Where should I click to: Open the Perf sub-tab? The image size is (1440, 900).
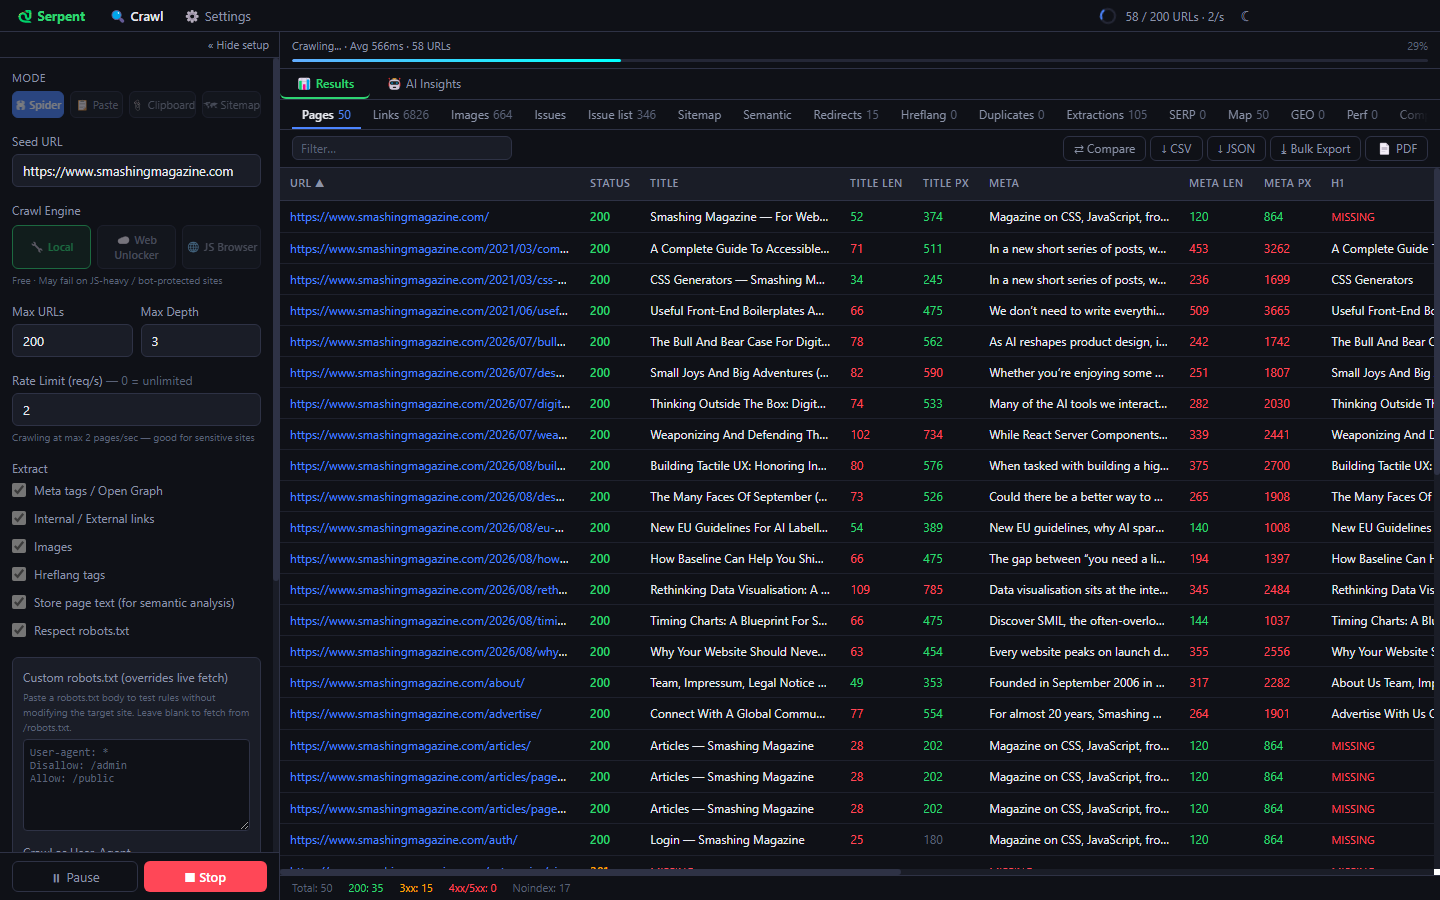click(1362, 115)
